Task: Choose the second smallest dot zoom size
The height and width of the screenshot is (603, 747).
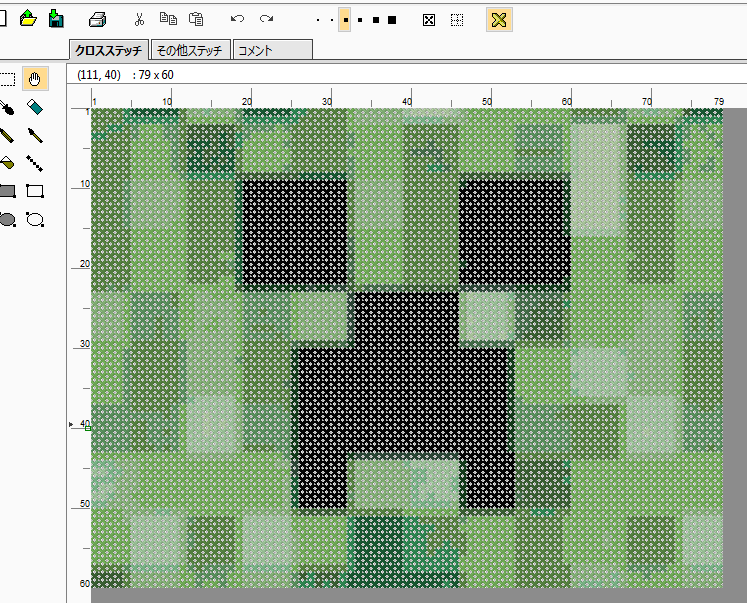Action: [x=332, y=20]
